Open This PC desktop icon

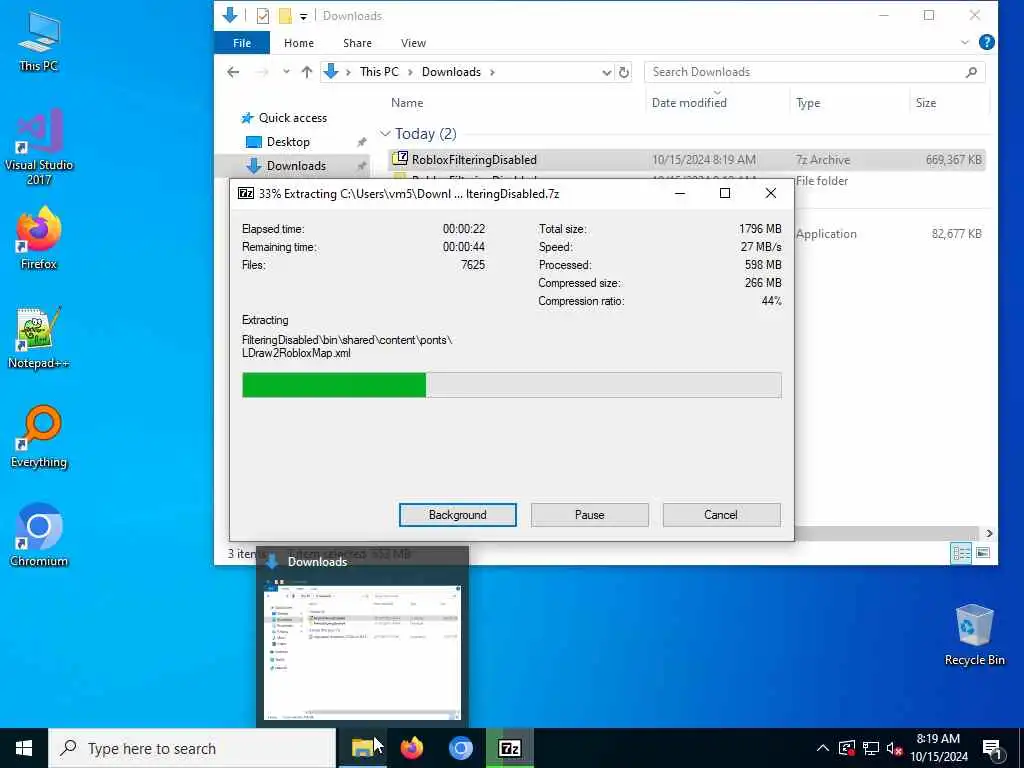[39, 41]
